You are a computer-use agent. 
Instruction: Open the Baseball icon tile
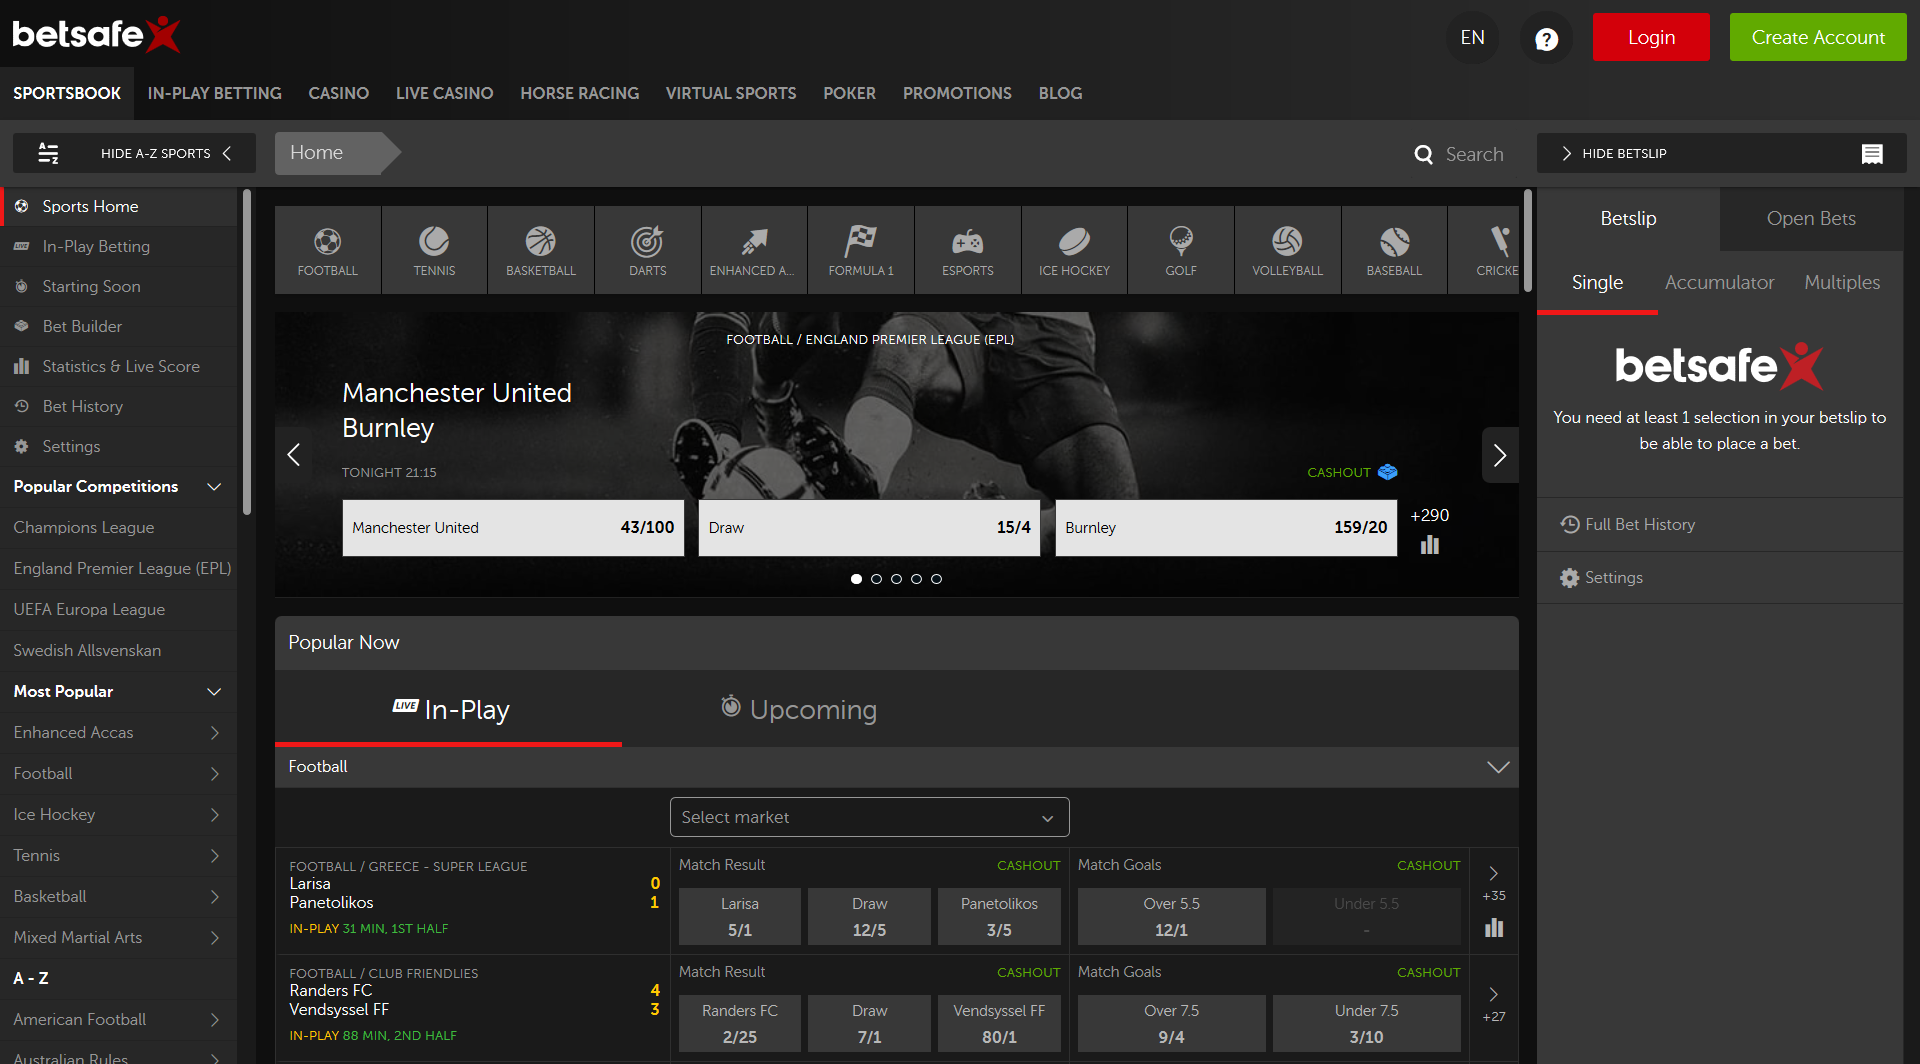pos(1394,250)
